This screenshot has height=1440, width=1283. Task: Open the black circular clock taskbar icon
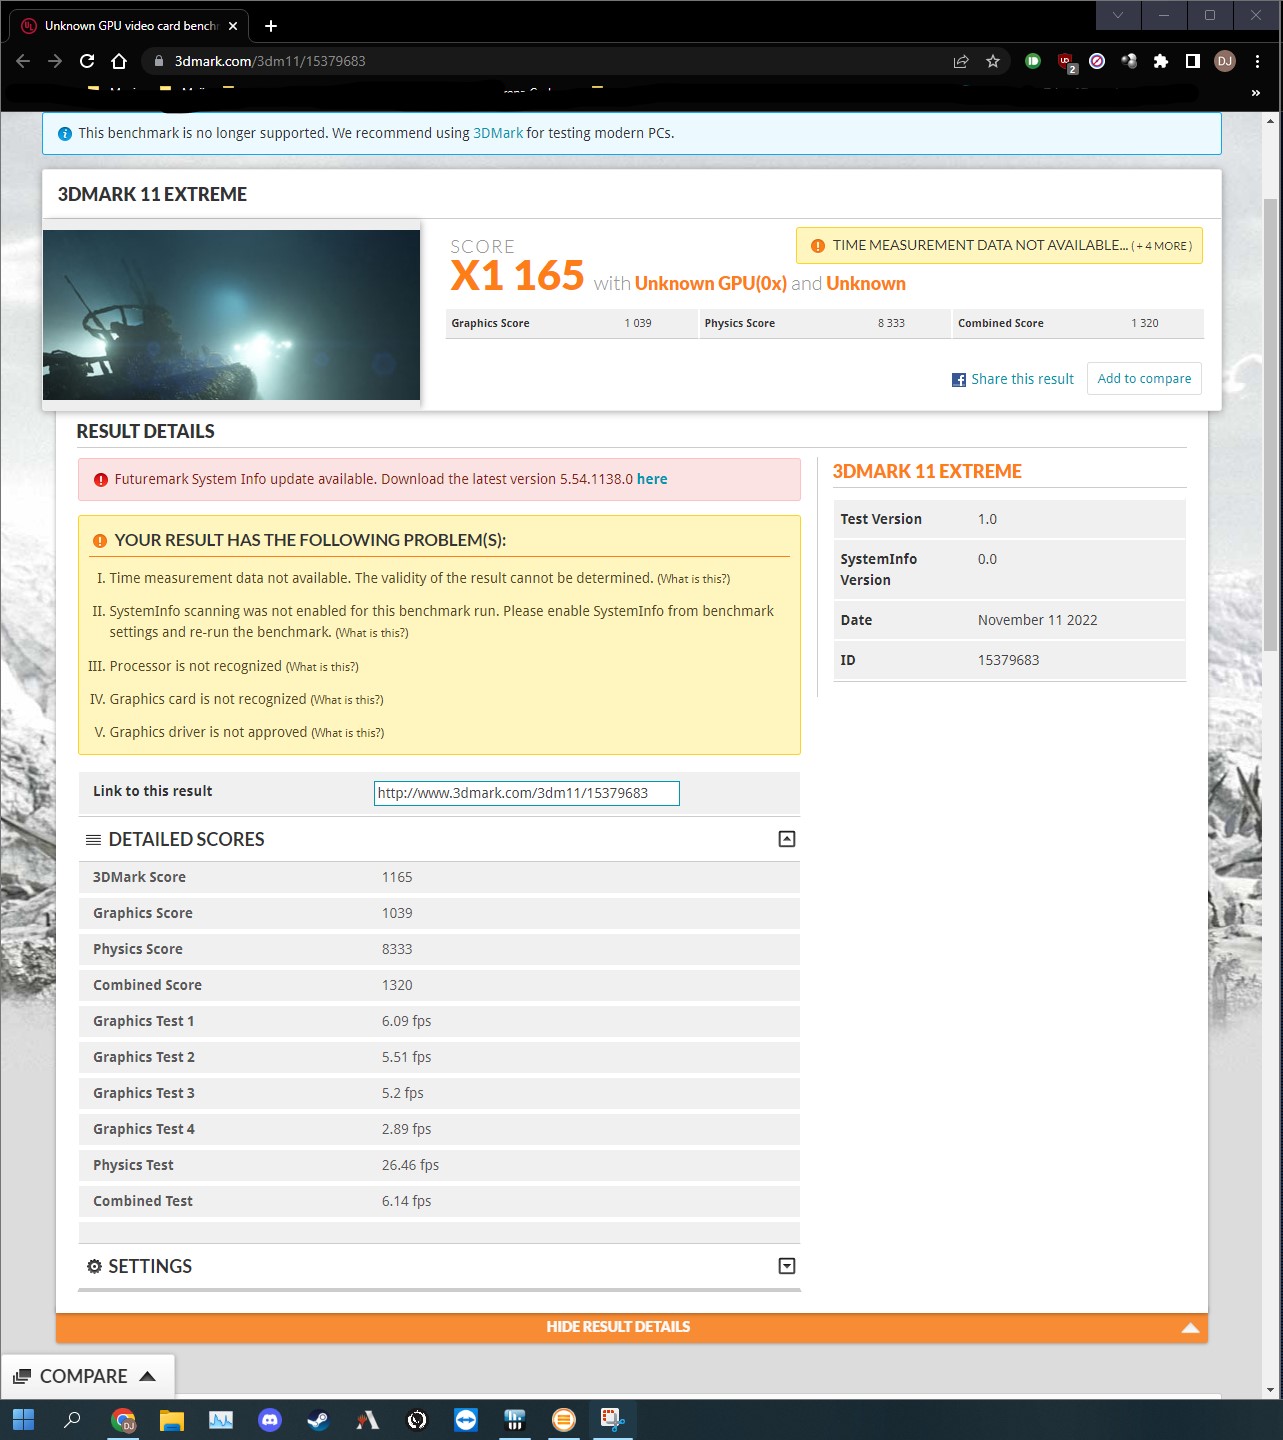pyautogui.click(x=417, y=1420)
